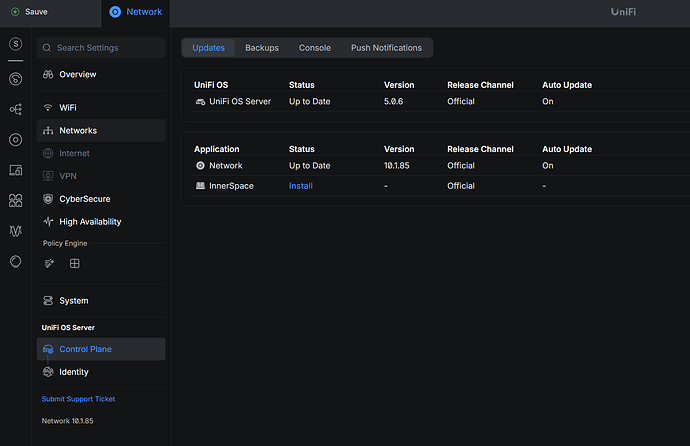Click the Policy Engine magic wand icon

coord(49,263)
